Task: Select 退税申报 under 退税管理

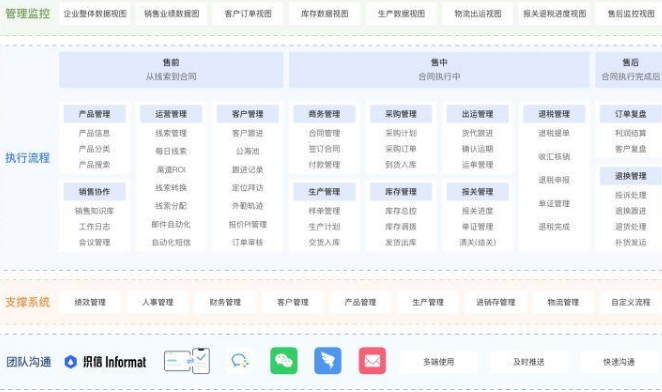Action: pos(554,180)
